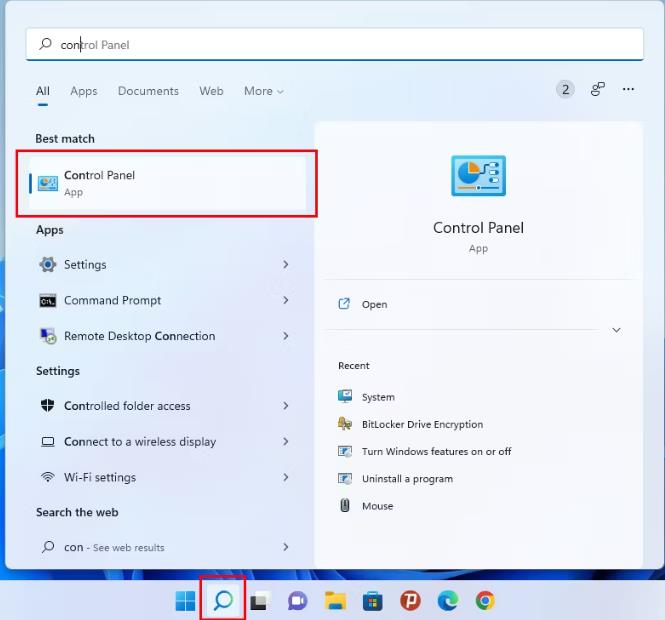Expand Wi-Fi settings result arrow

pyautogui.click(x=285, y=477)
